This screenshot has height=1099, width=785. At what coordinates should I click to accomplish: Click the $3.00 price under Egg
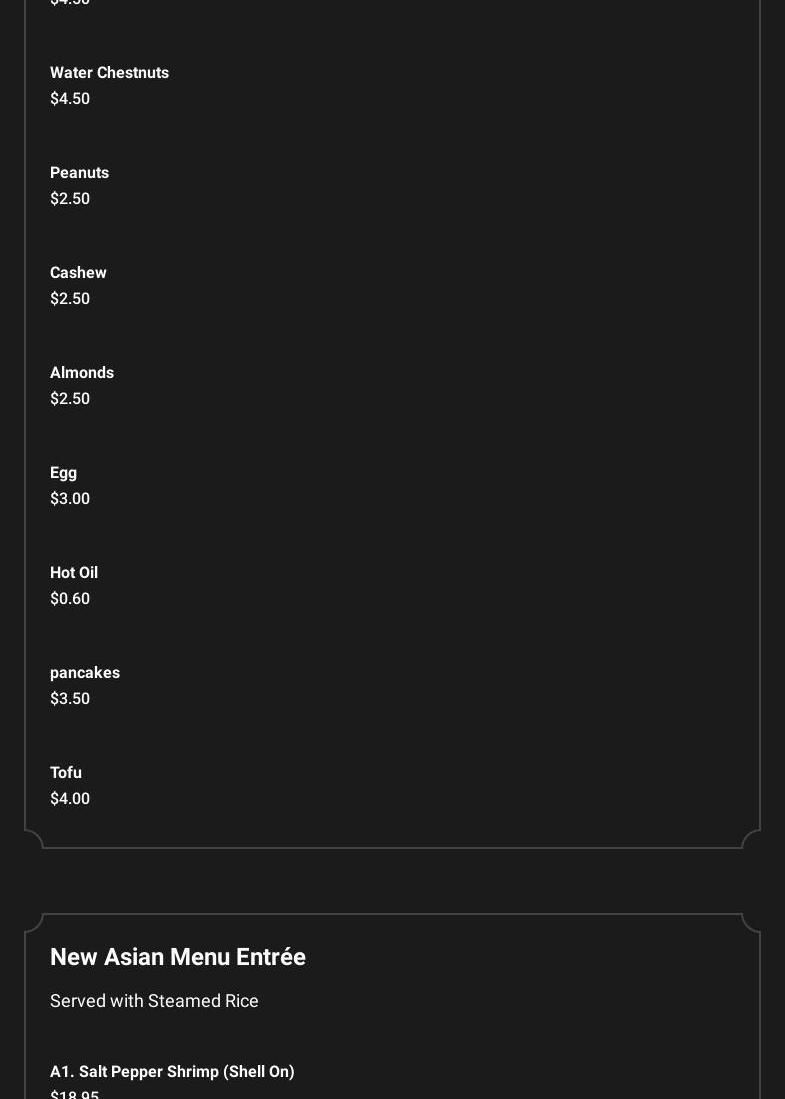[x=70, y=499]
